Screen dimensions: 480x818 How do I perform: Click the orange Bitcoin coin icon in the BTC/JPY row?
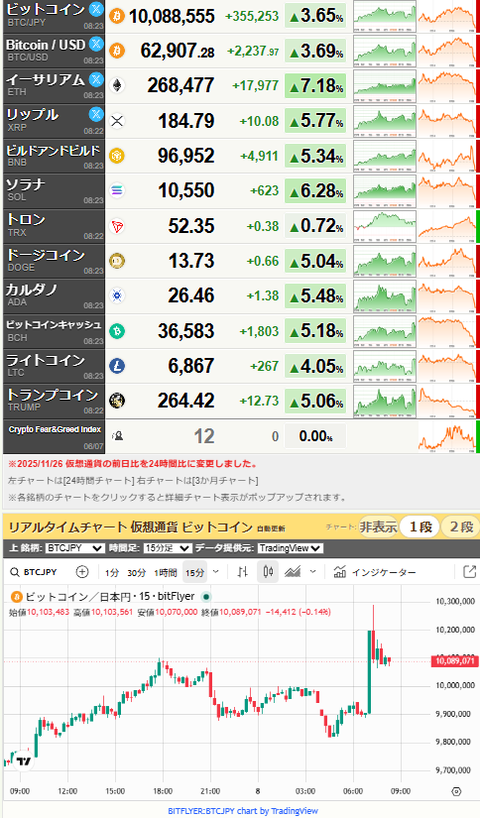point(117,16)
